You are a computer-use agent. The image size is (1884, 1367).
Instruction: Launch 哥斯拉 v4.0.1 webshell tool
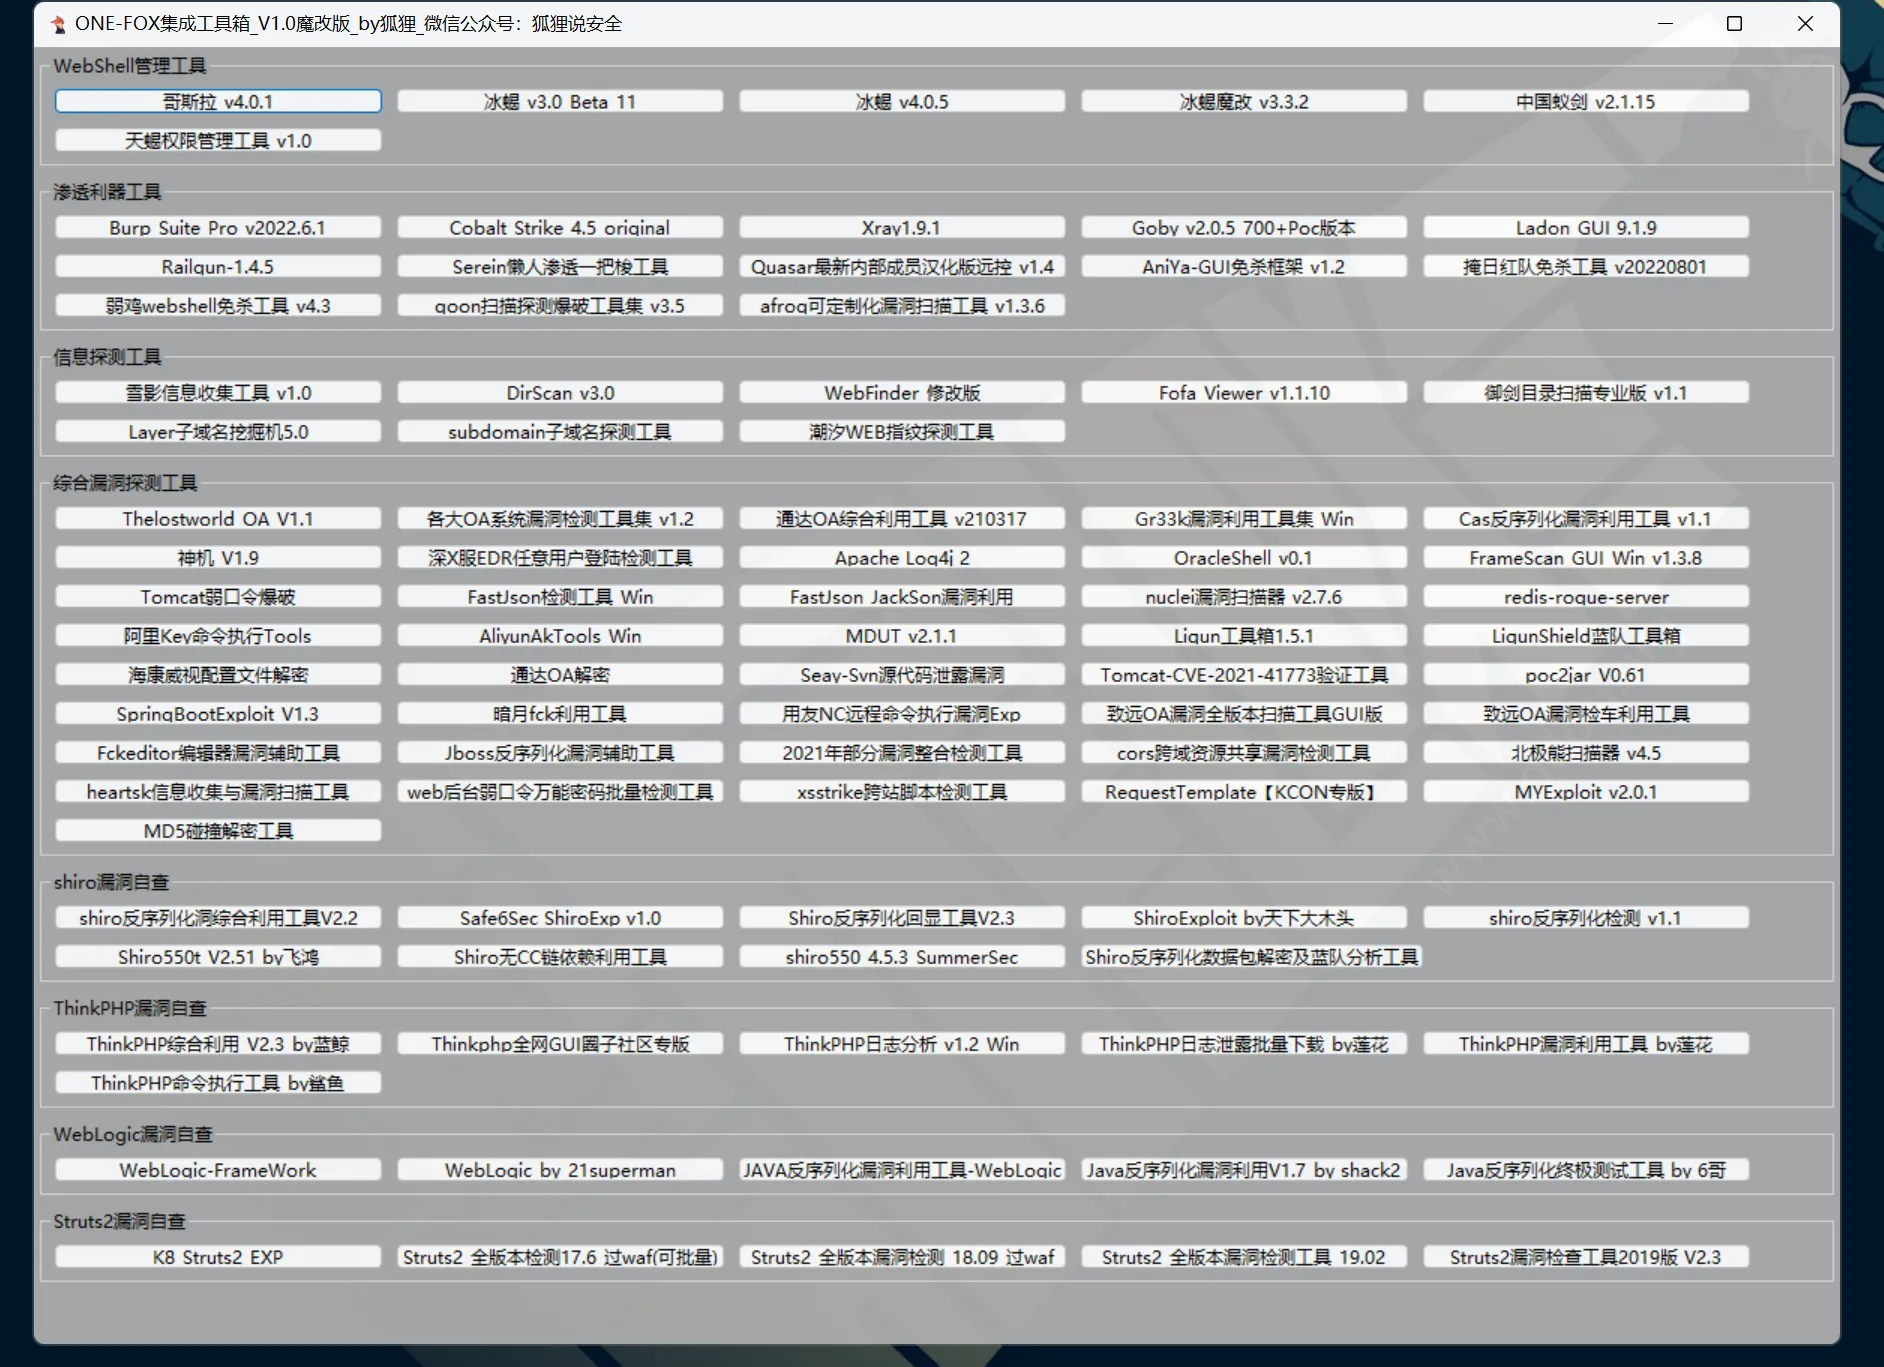(218, 102)
